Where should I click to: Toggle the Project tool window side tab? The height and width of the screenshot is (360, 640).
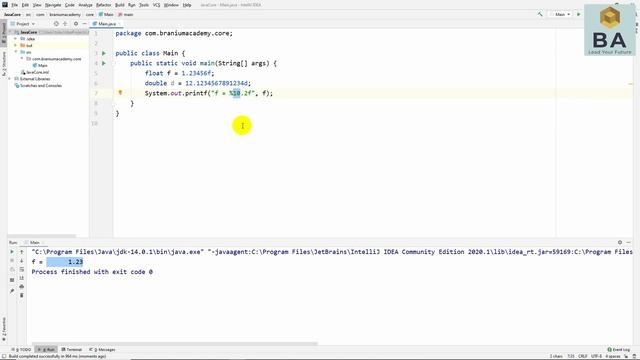[4, 33]
